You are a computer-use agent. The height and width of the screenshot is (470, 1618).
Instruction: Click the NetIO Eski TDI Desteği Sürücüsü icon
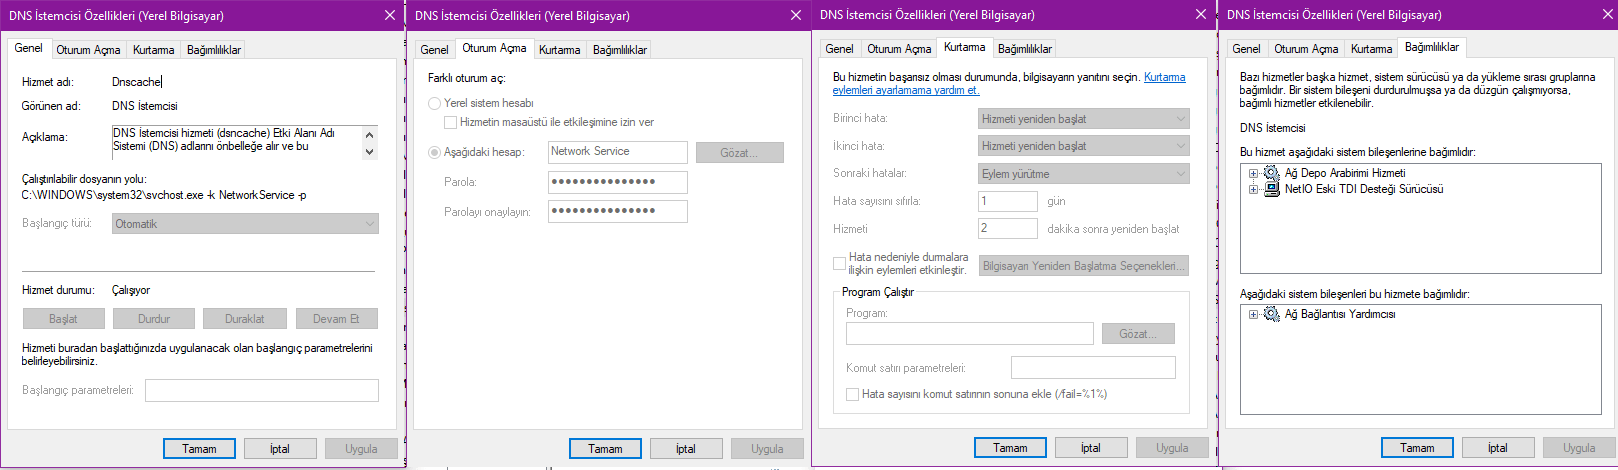click(x=1271, y=189)
